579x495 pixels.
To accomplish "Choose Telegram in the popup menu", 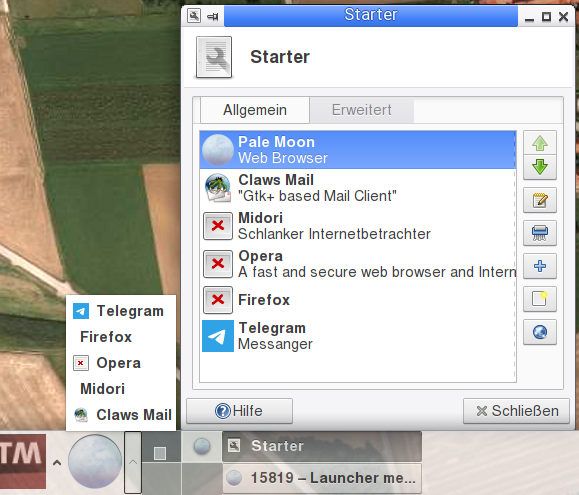I will pos(121,311).
